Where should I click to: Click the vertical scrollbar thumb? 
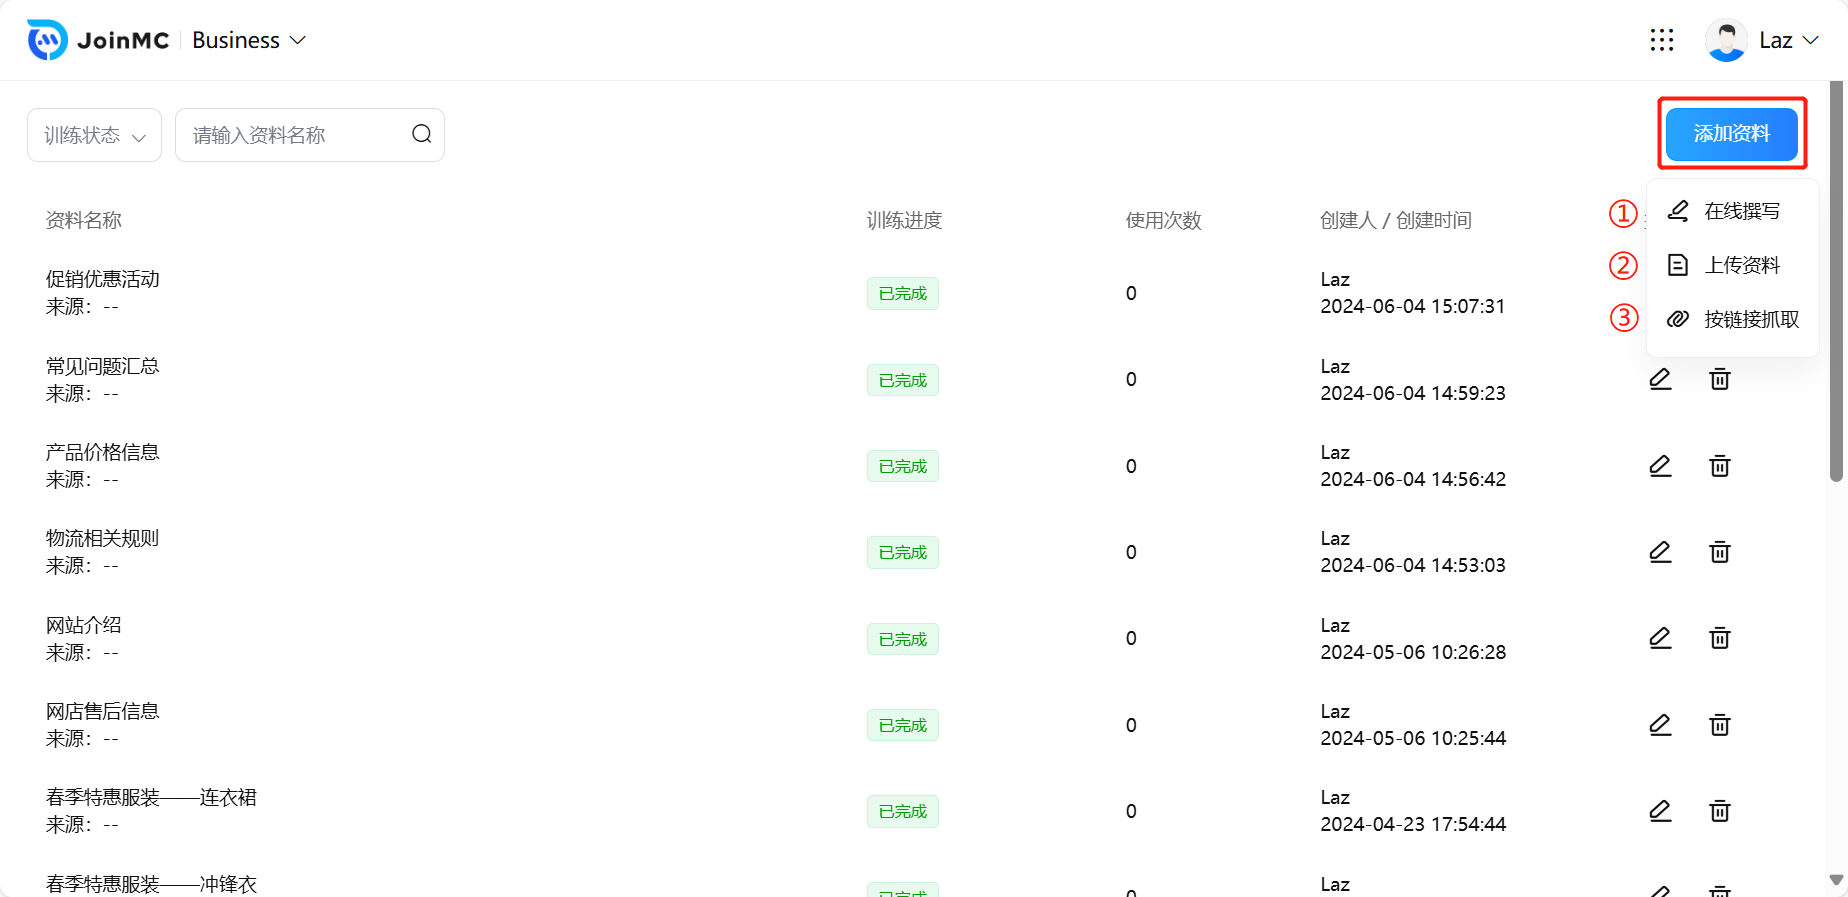click(1836, 280)
